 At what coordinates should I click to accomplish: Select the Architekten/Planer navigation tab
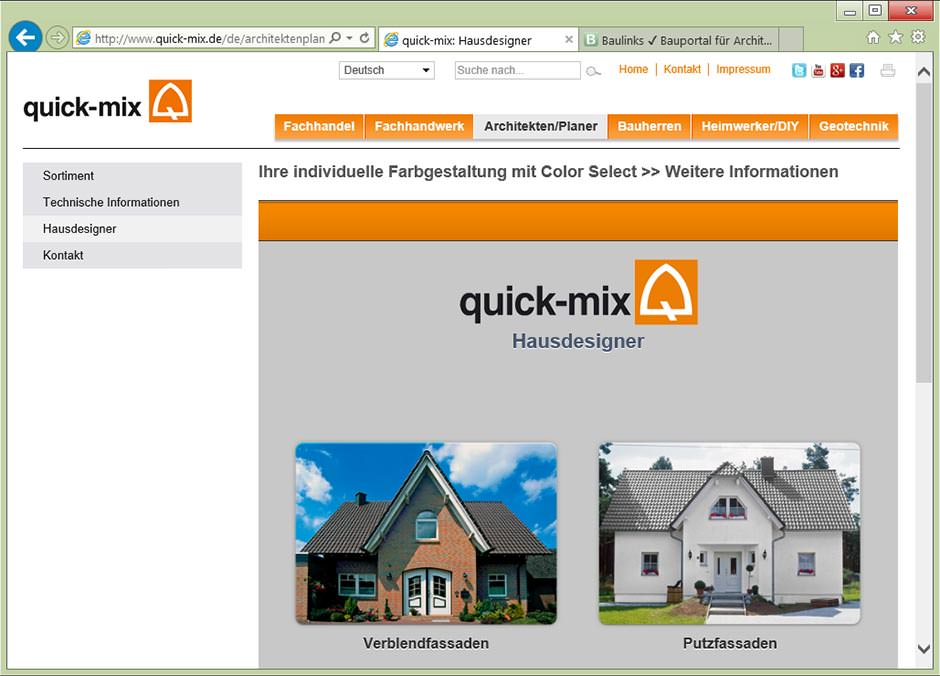tap(541, 126)
